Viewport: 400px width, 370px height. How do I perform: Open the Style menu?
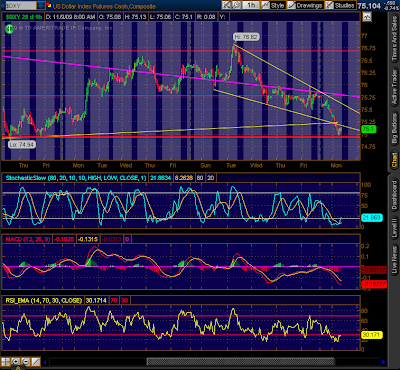273,5
